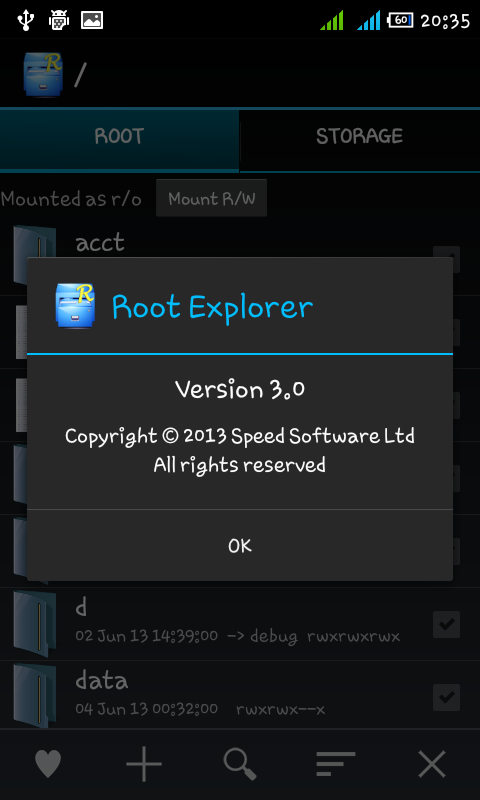Click OK to dismiss dialog
This screenshot has height=800, width=480.
pyautogui.click(x=240, y=545)
